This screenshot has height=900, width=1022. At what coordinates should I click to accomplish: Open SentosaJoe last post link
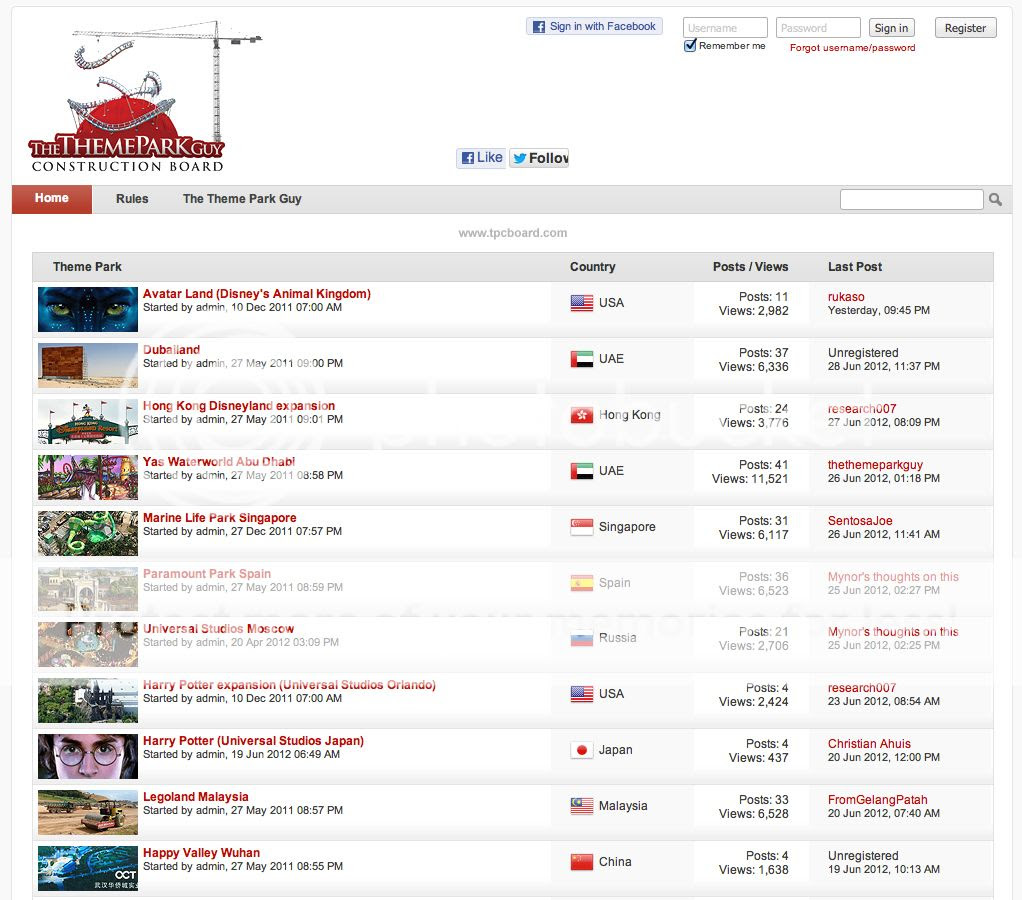pyautogui.click(x=860, y=521)
